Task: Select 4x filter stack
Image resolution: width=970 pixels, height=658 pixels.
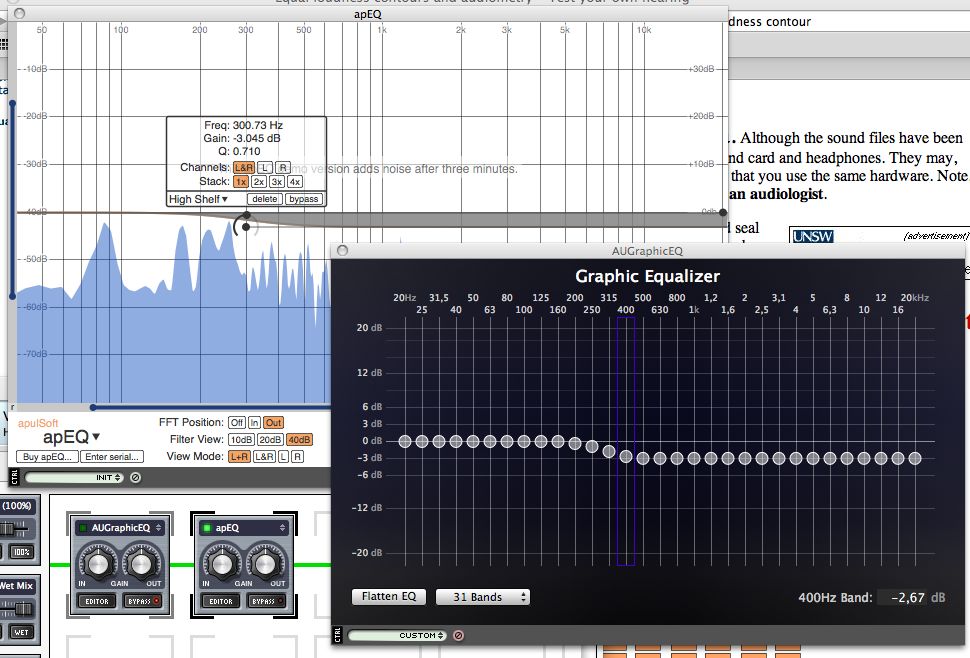Action: point(295,182)
